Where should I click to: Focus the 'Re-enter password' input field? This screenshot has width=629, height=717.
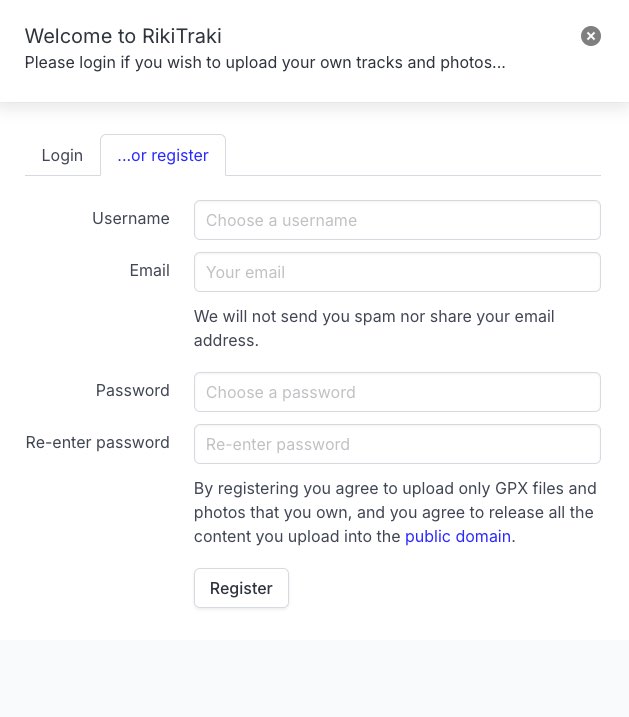[397, 444]
